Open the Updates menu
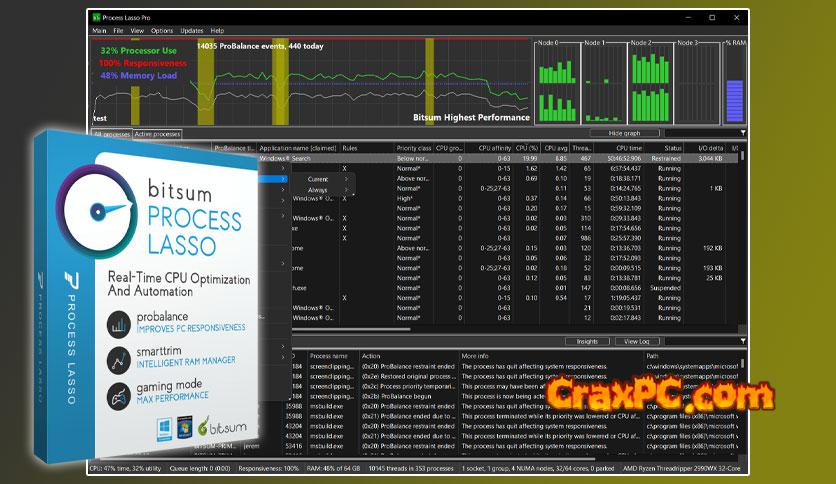The image size is (836, 484). point(191,31)
